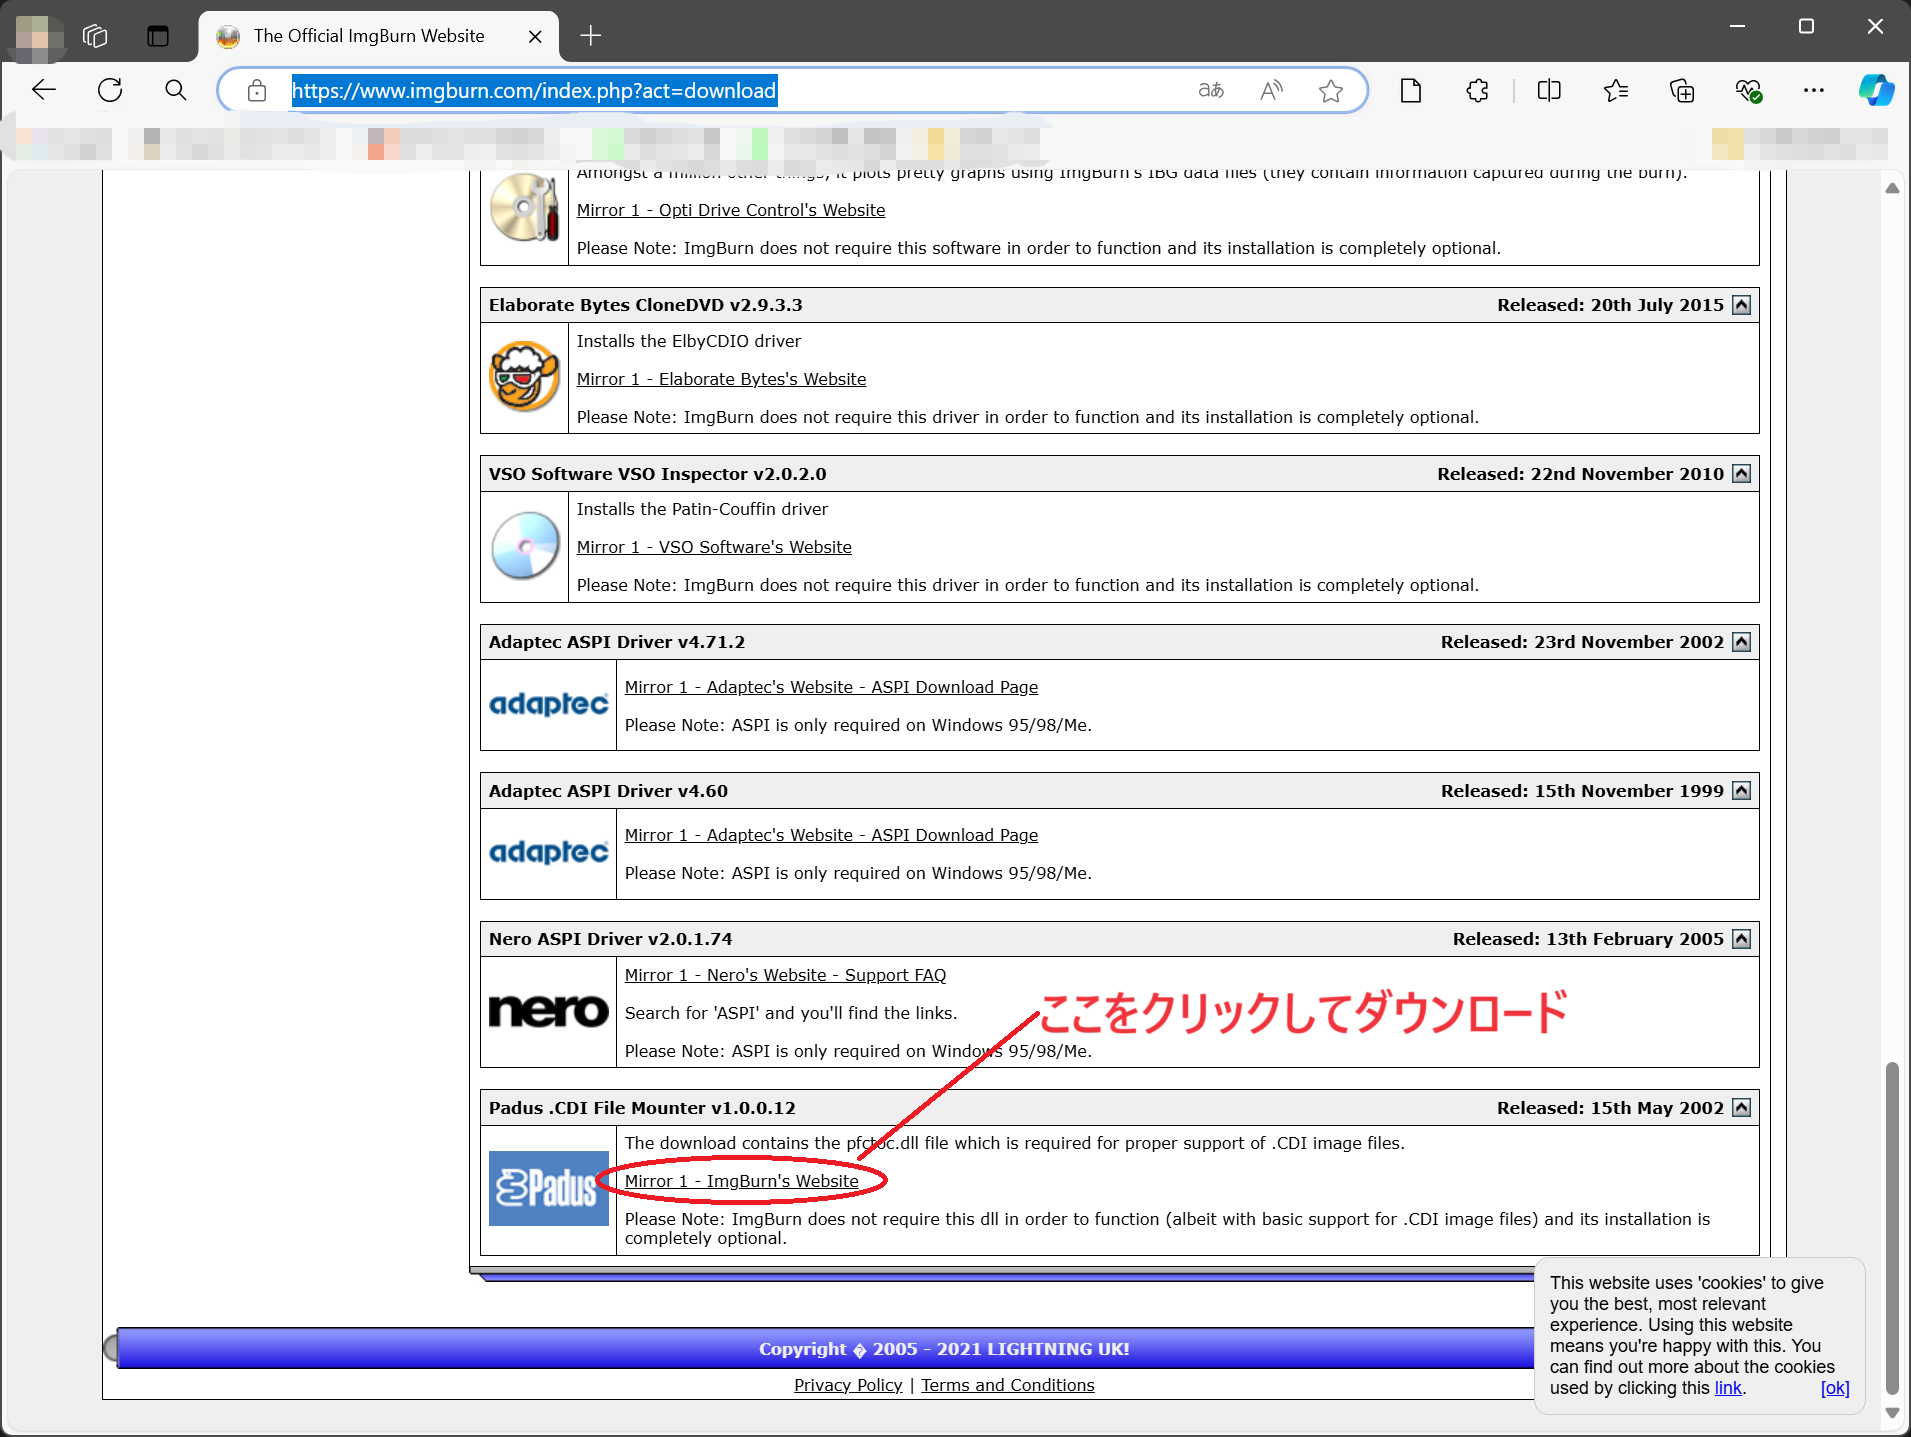Open the workspaces icon in title bar
The width and height of the screenshot is (1911, 1437).
(x=95, y=36)
